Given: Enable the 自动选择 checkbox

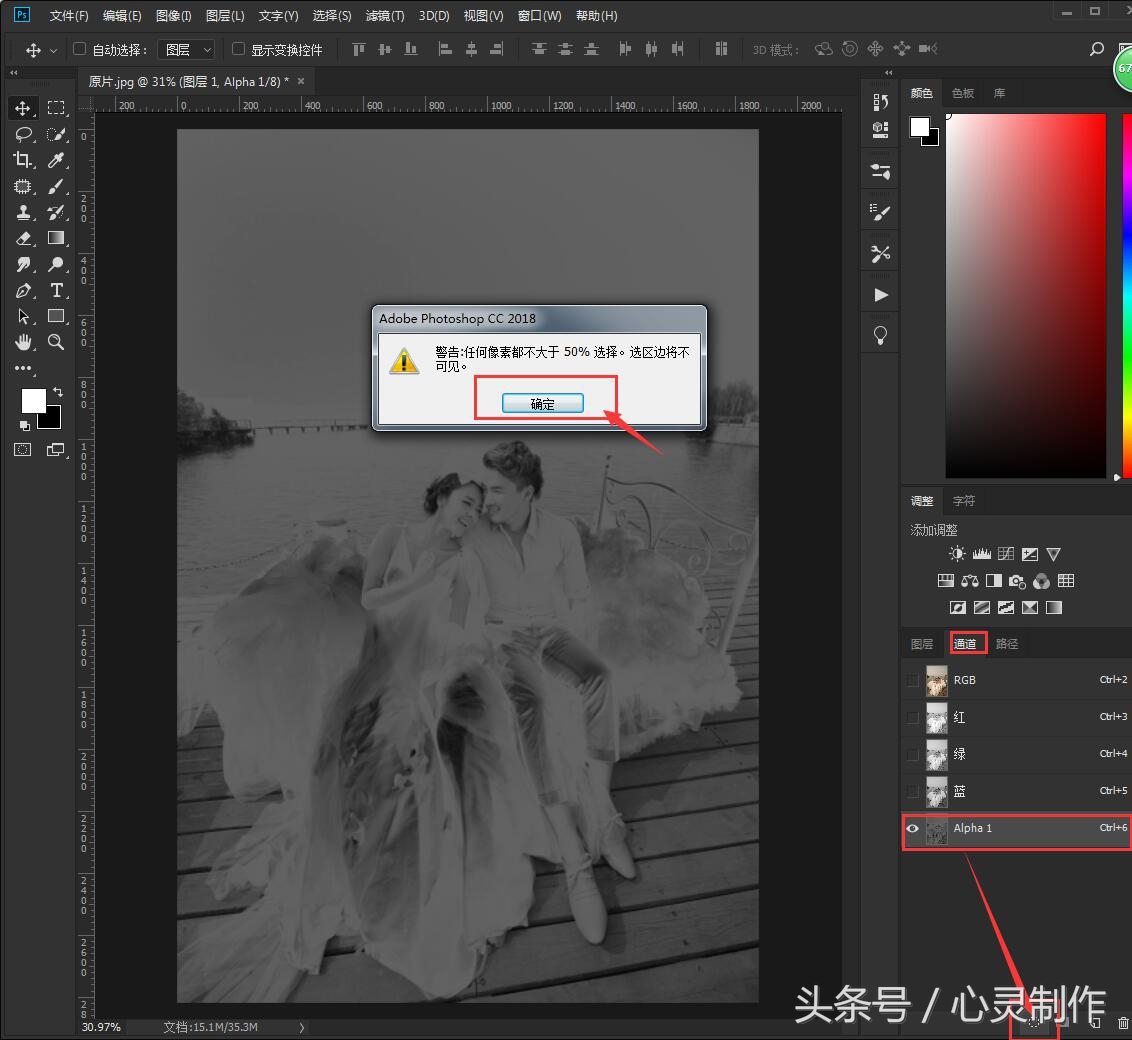Looking at the screenshot, I should click(x=80, y=49).
